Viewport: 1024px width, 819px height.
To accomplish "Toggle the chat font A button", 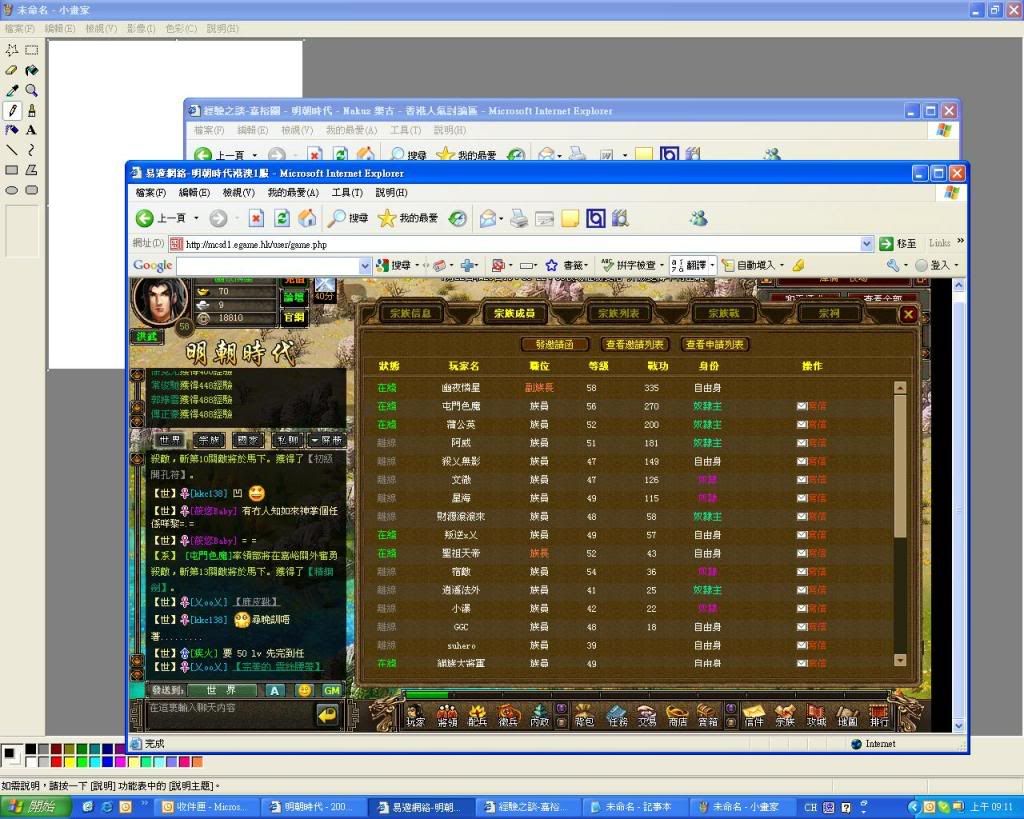I will pos(274,690).
